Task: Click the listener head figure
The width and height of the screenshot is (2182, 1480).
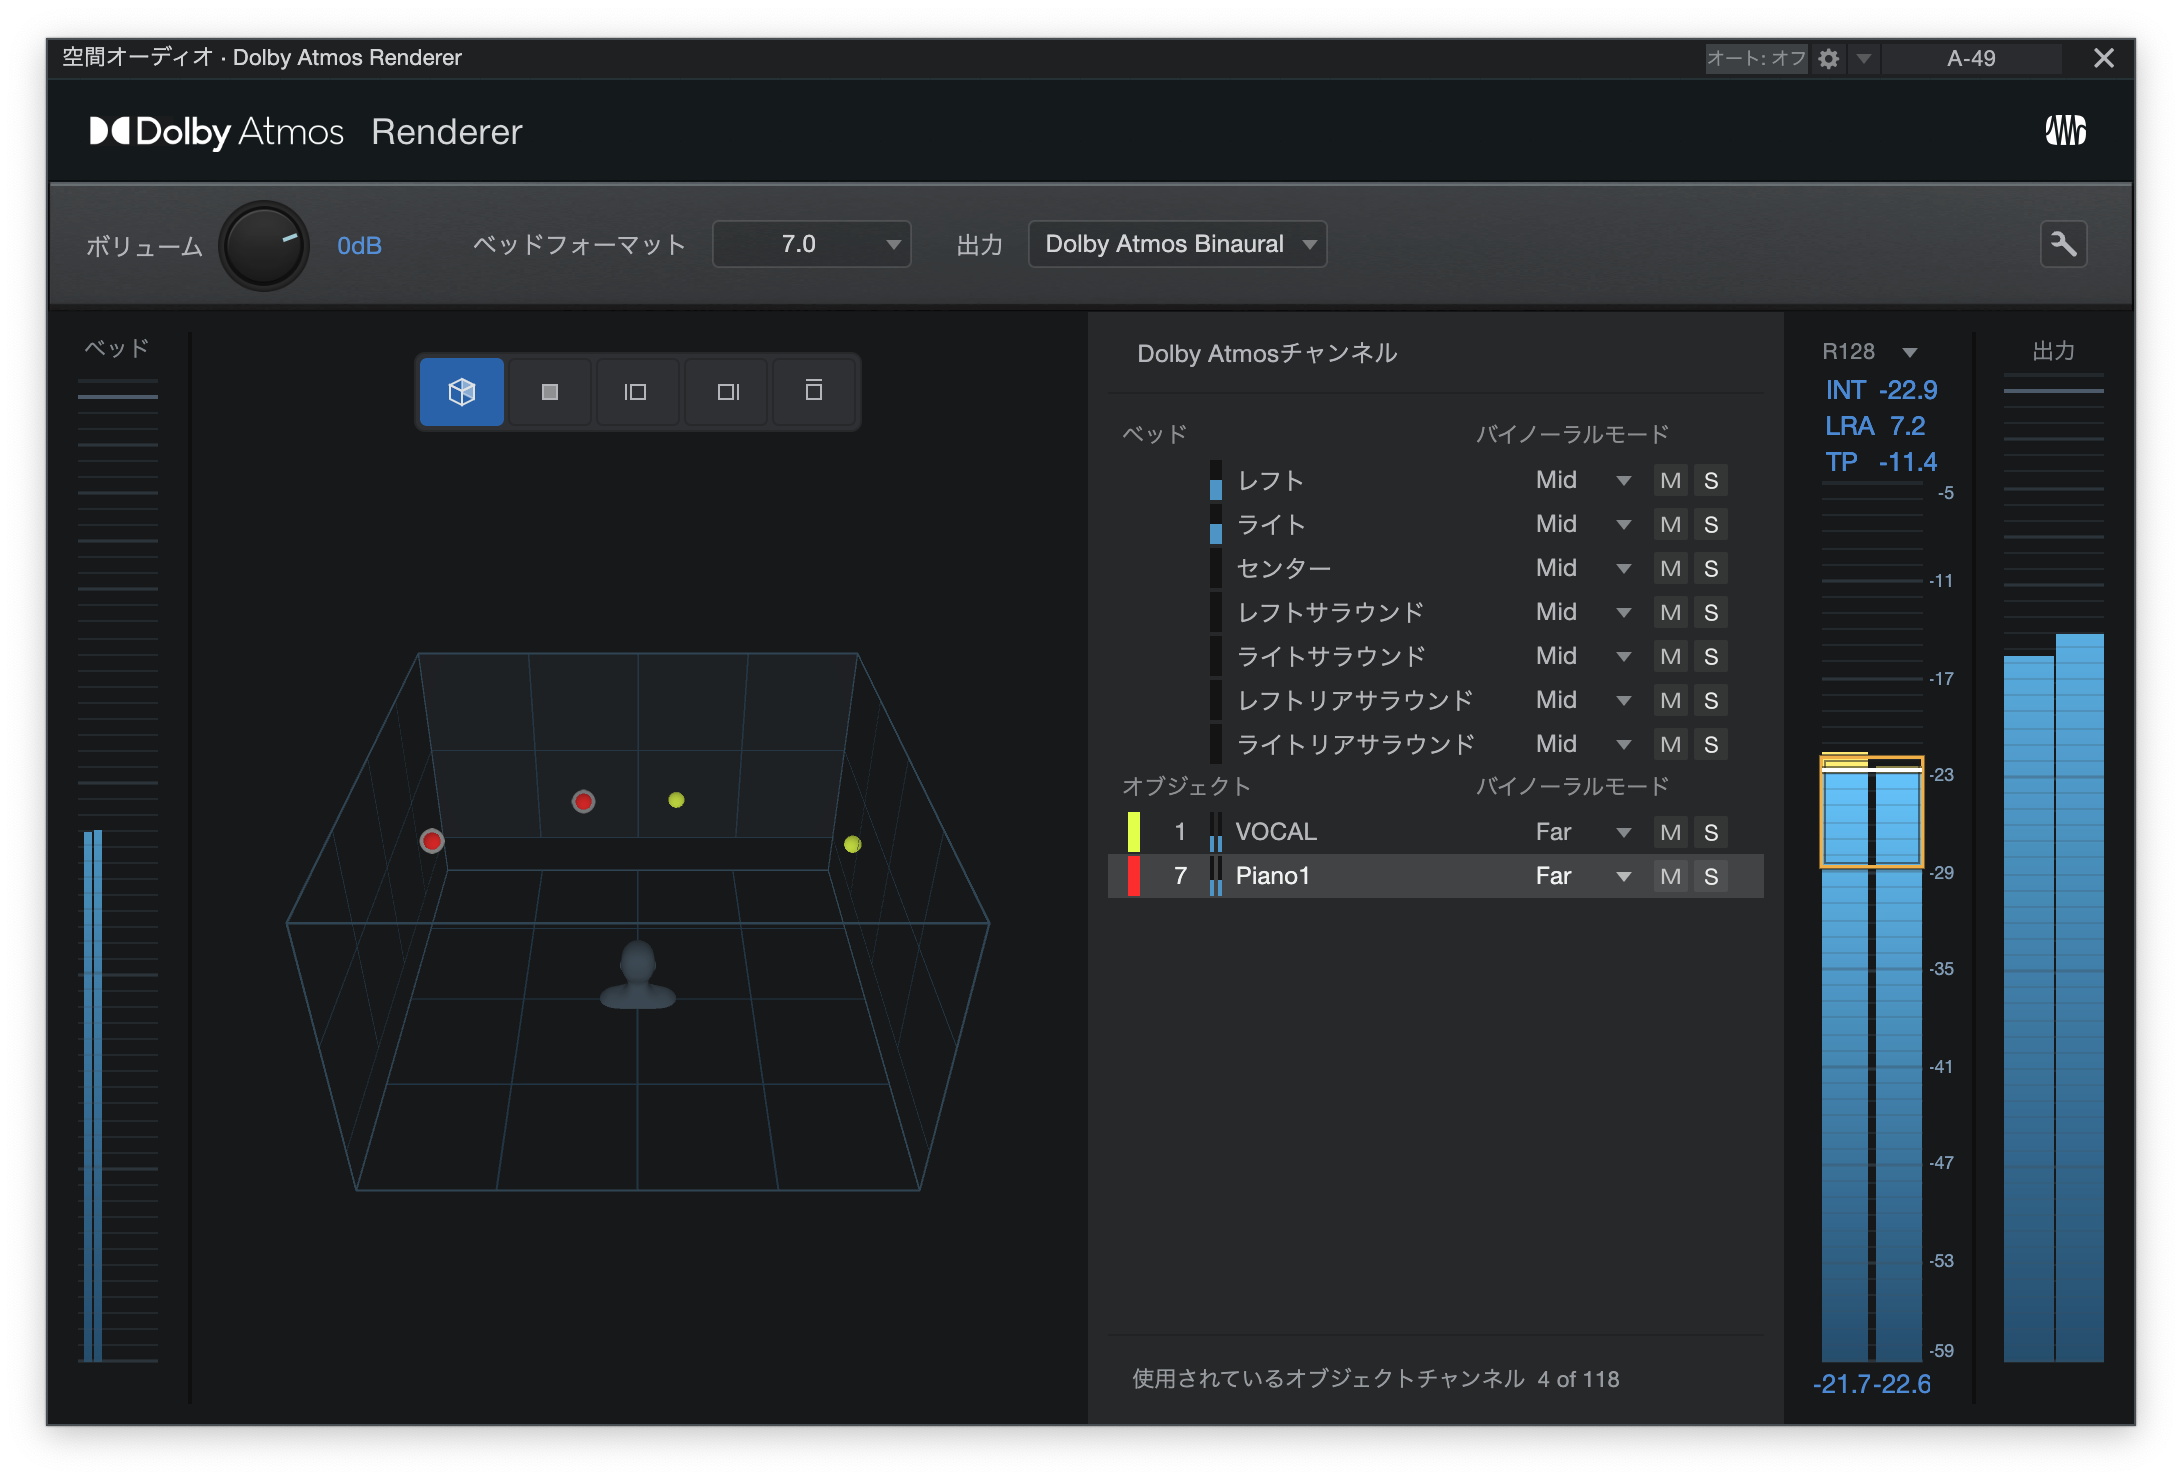Action: pos(637,974)
